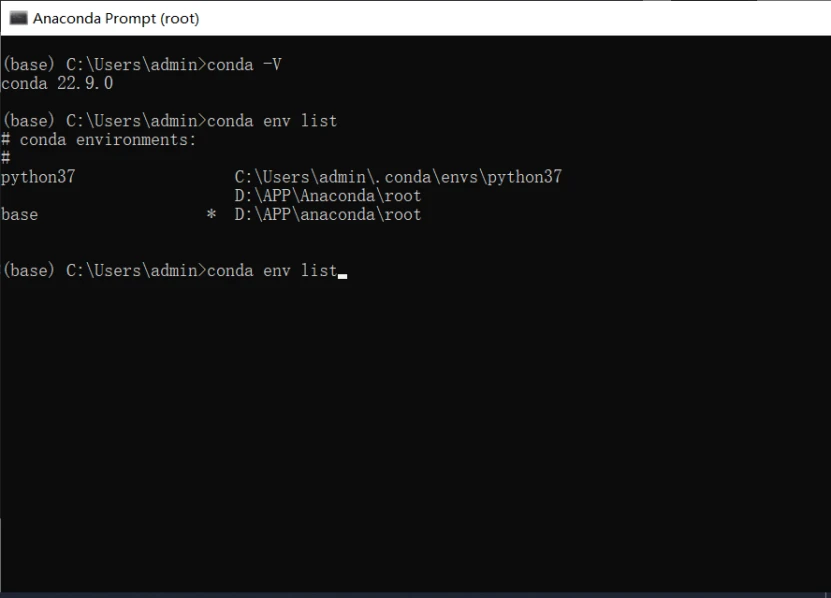Click the "# conda environments:" header line

click(99, 140)
